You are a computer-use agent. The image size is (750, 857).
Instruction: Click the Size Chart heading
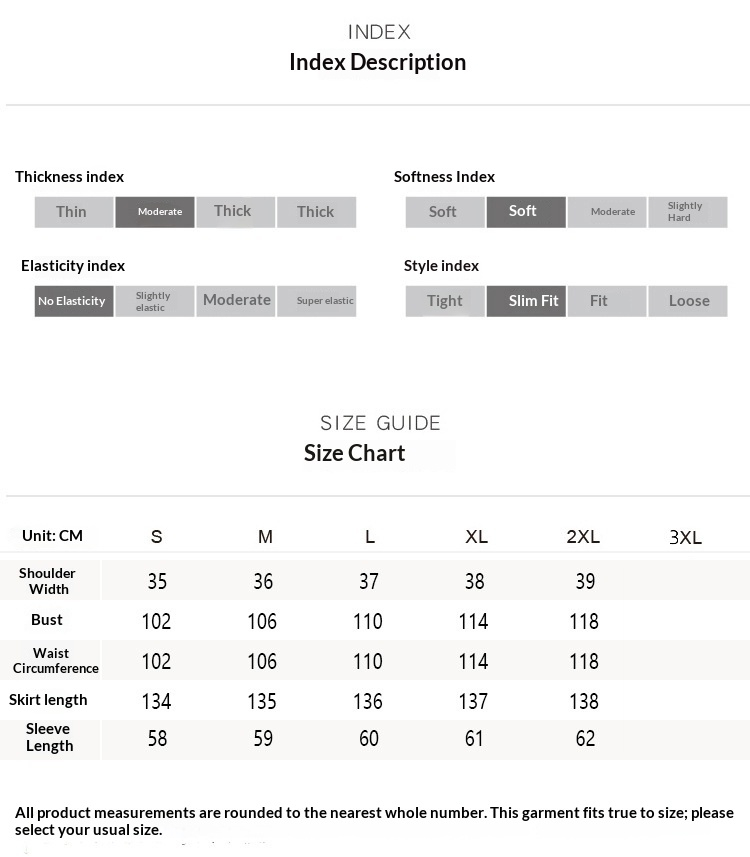(355, 453)
